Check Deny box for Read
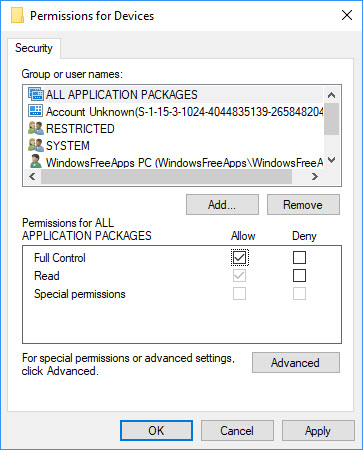The image size is (363, 450). (x=299, y=276)
